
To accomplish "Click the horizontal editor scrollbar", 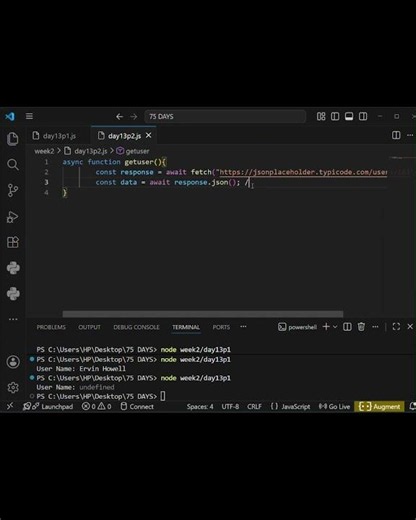I will 203,314.
